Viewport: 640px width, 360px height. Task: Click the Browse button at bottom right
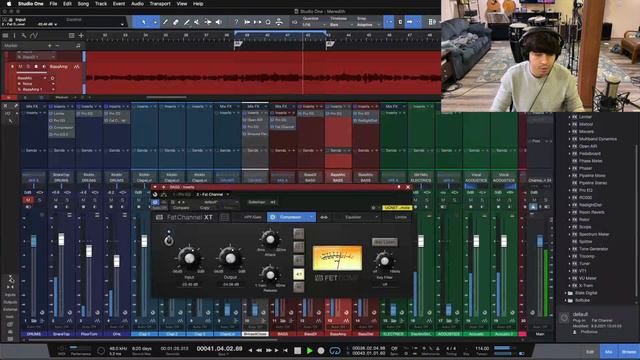629,351
